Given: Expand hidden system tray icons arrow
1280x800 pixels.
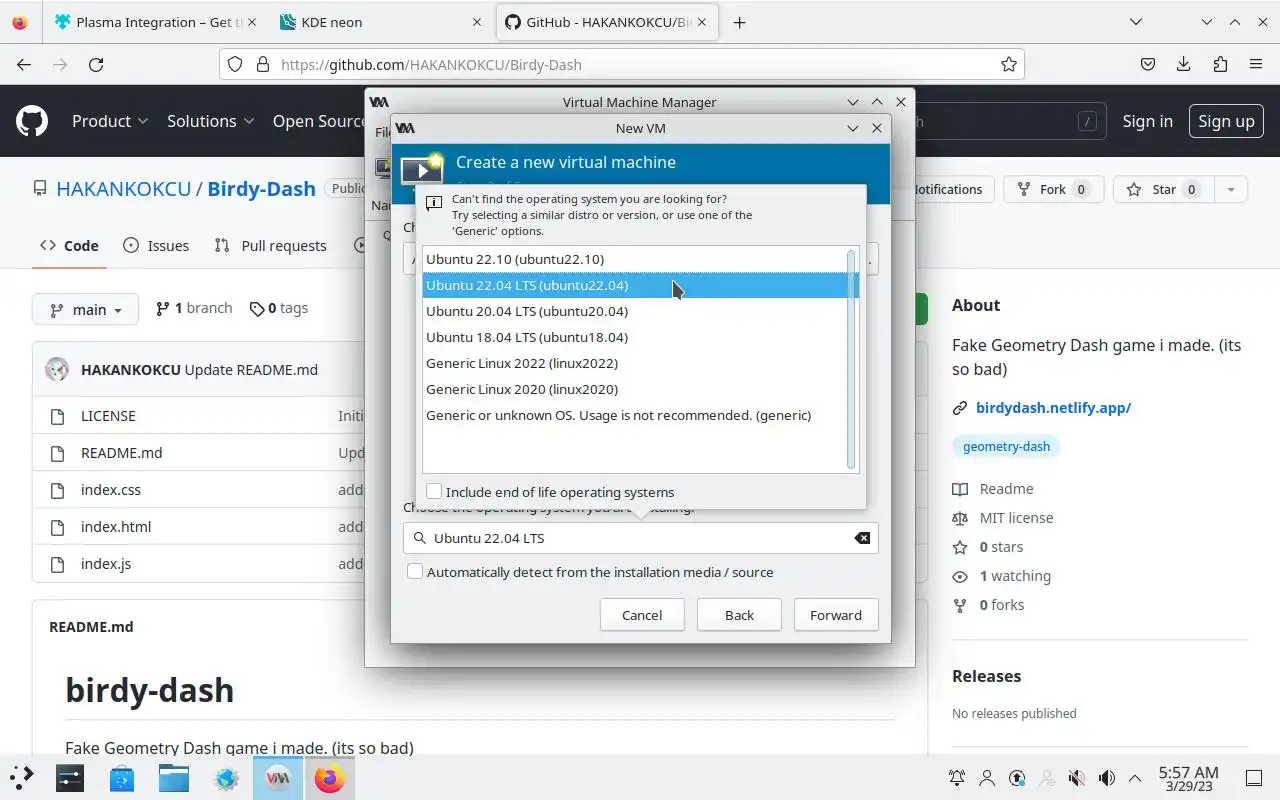Looking at the screenshot, I should [x=1135, y=778].
